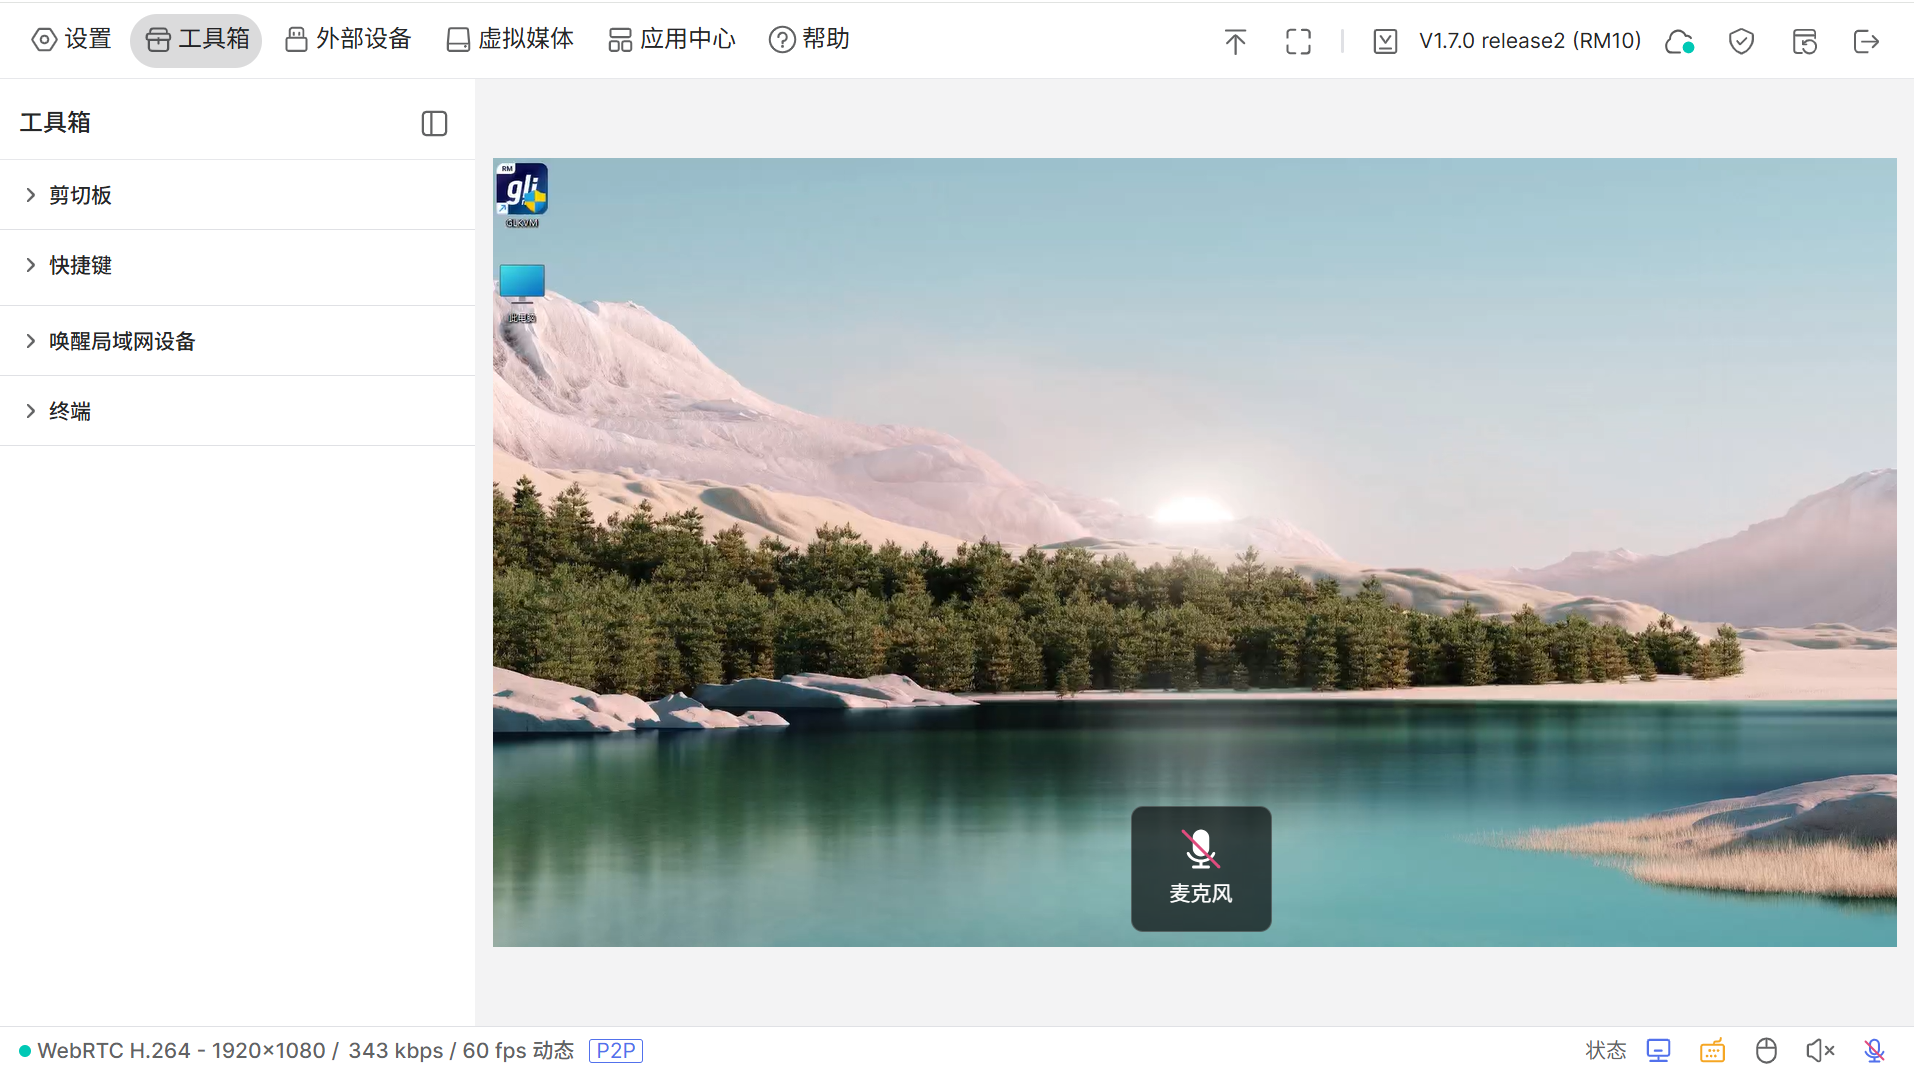Expand the 剪切板 section
The width and height of the screenshot is (1914, 1072).
point(80,195)
